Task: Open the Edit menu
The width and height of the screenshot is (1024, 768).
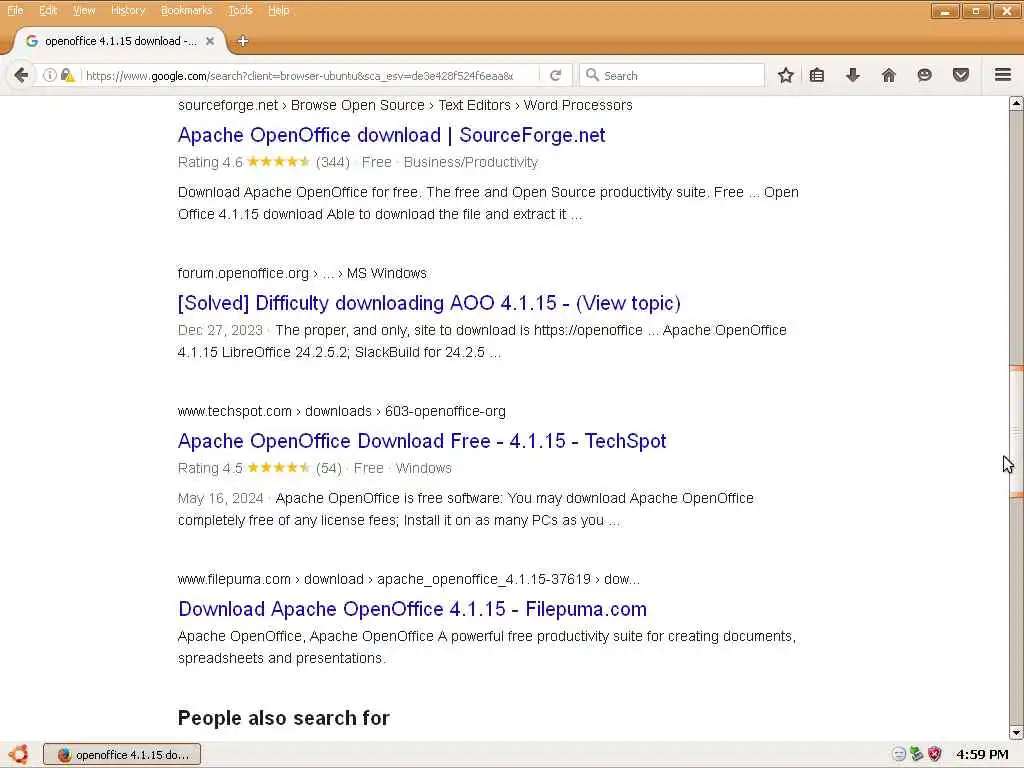Action: (x=48, y=10)
